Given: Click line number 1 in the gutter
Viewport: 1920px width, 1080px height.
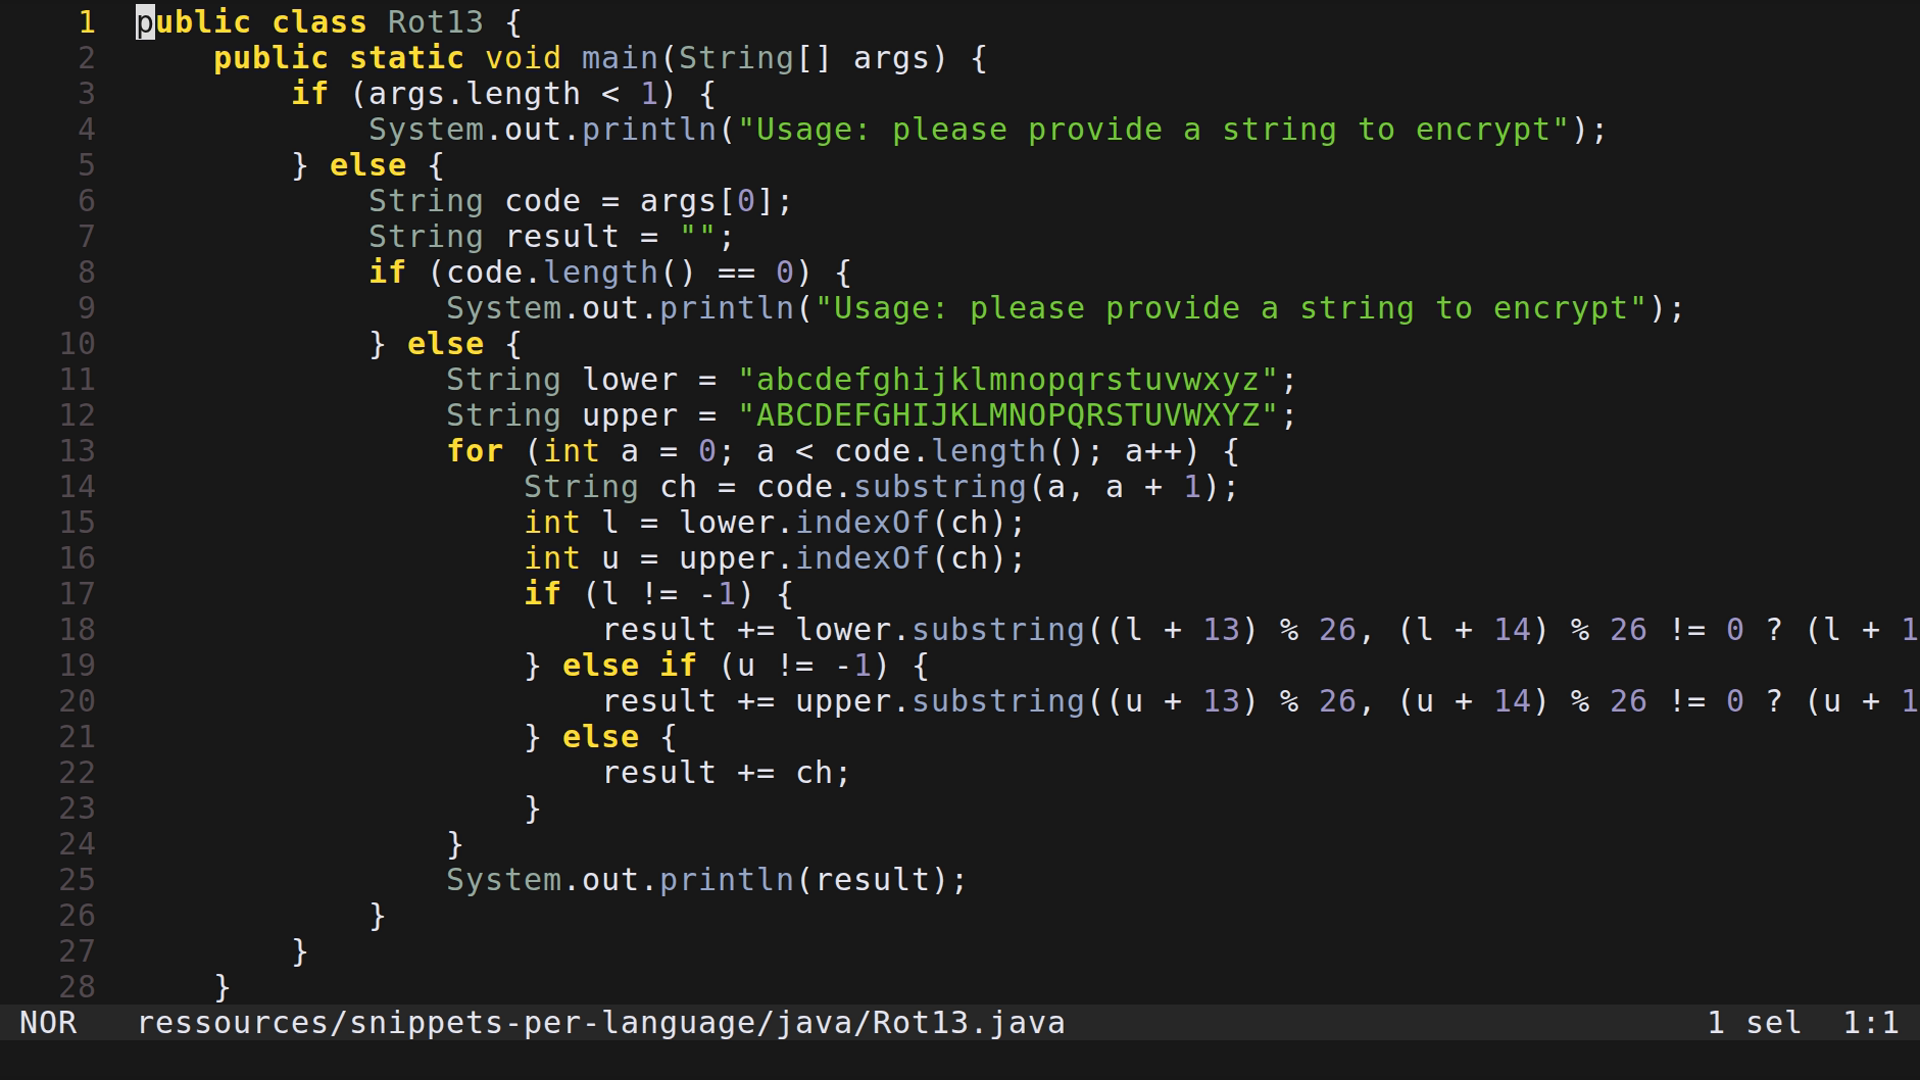Looking at the screenshot, I should 86,22.
